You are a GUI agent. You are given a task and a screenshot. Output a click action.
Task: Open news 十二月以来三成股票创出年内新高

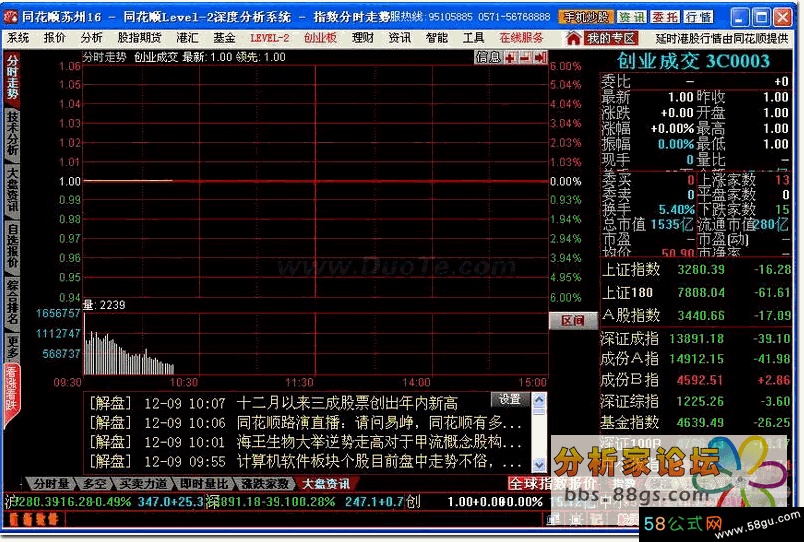click(347, 403)
